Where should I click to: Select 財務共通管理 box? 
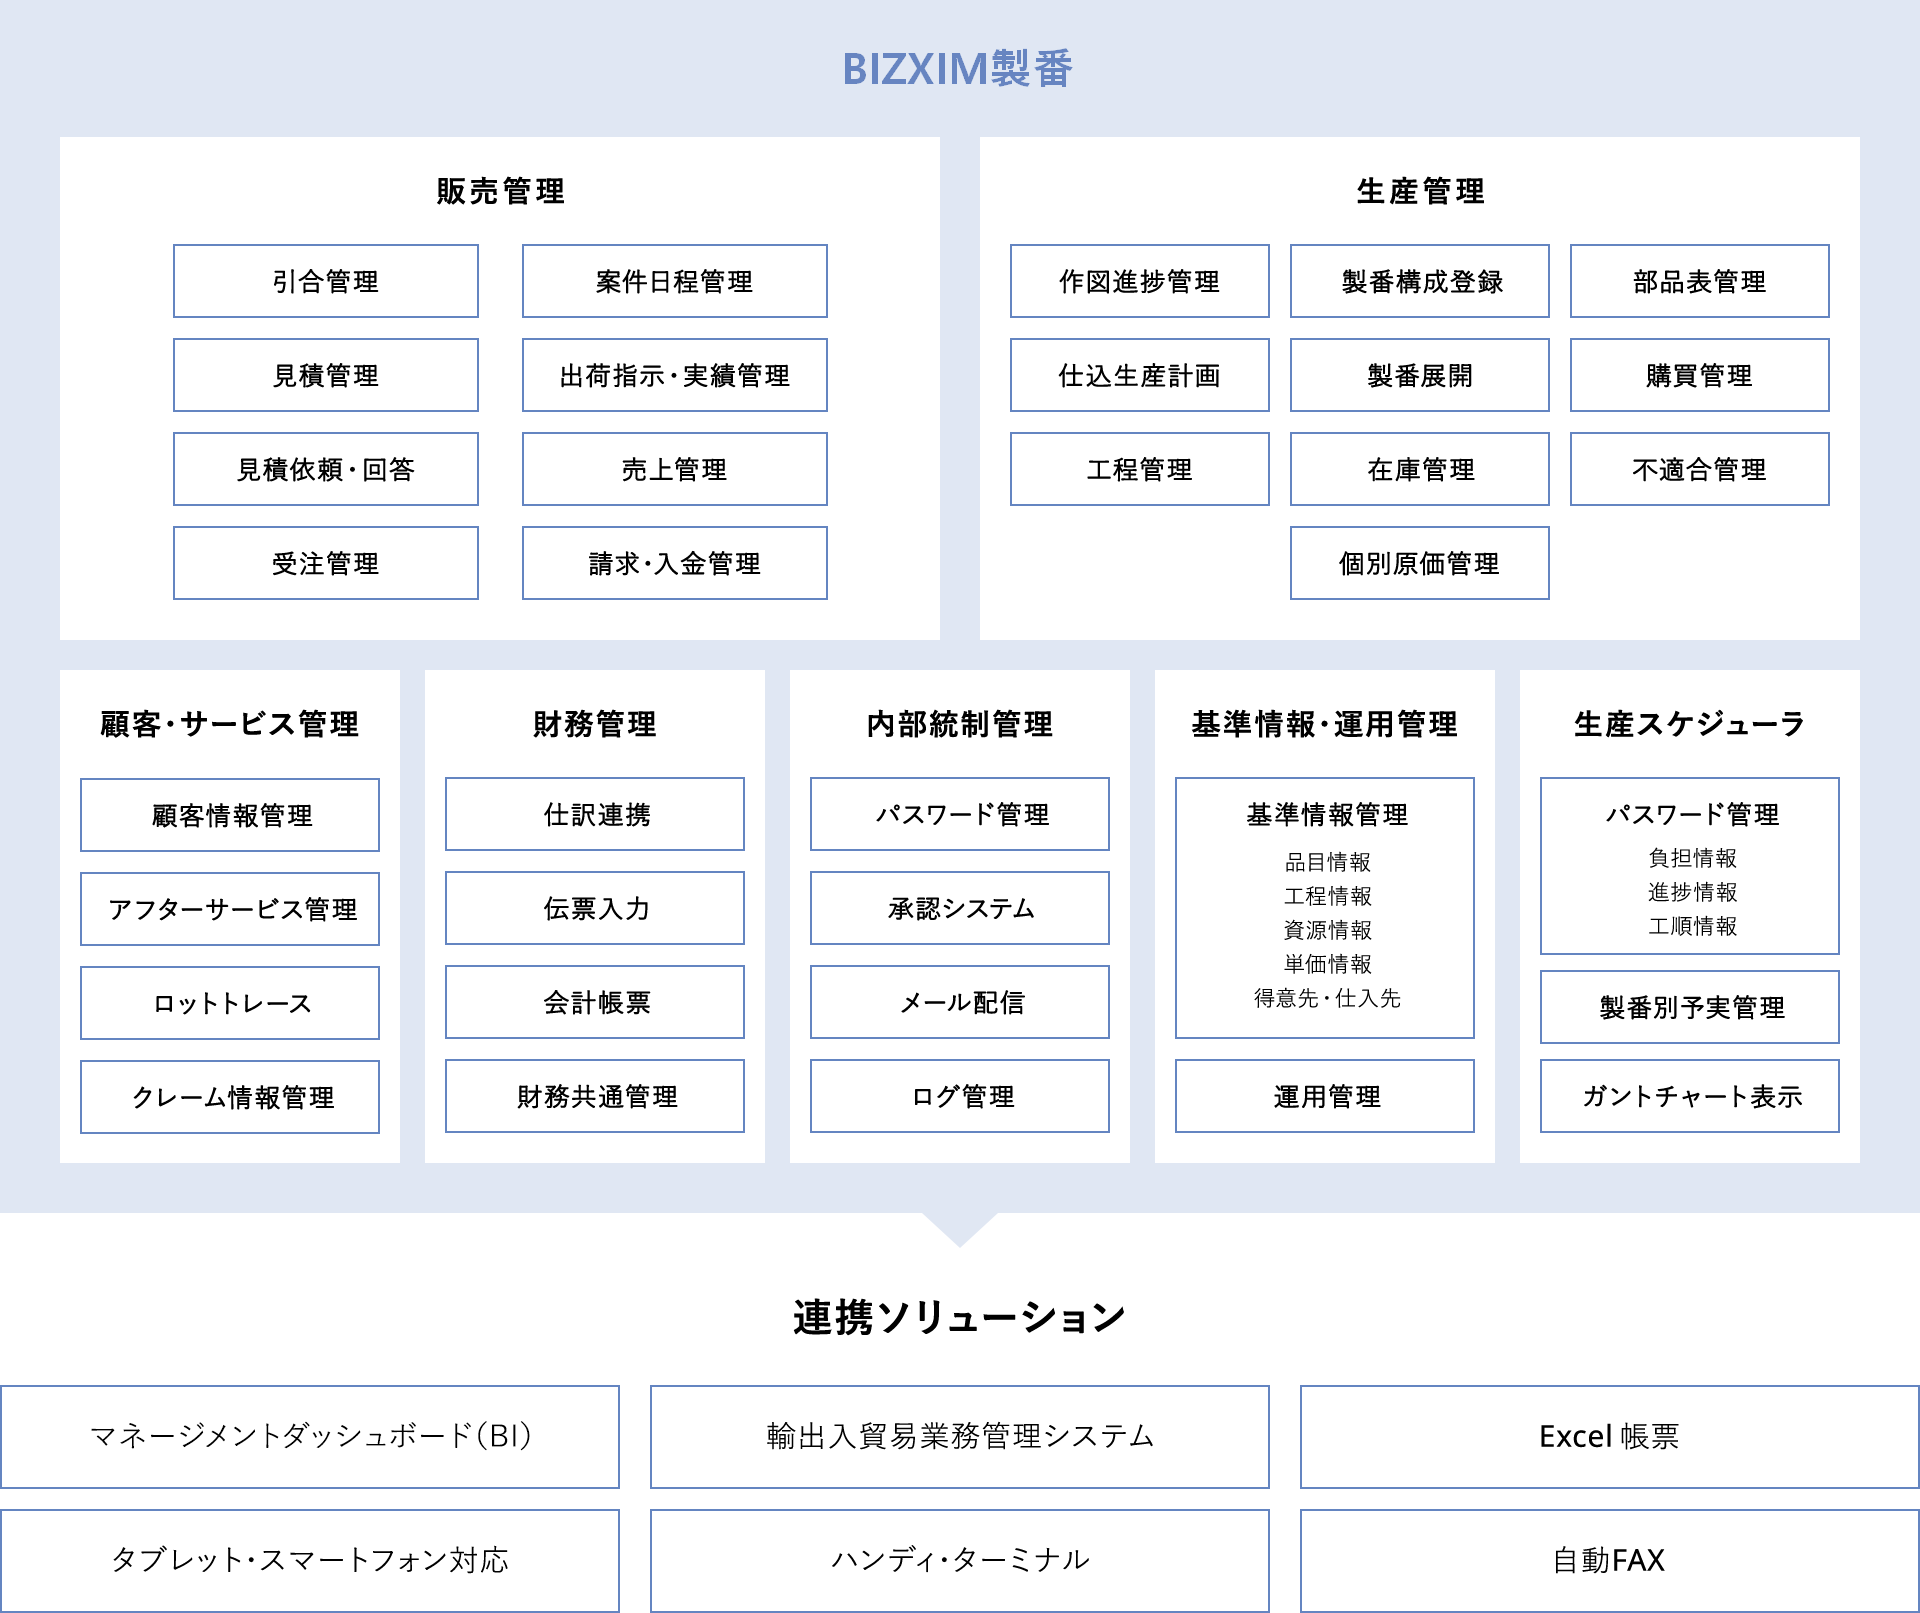(x=595, y=1096)
